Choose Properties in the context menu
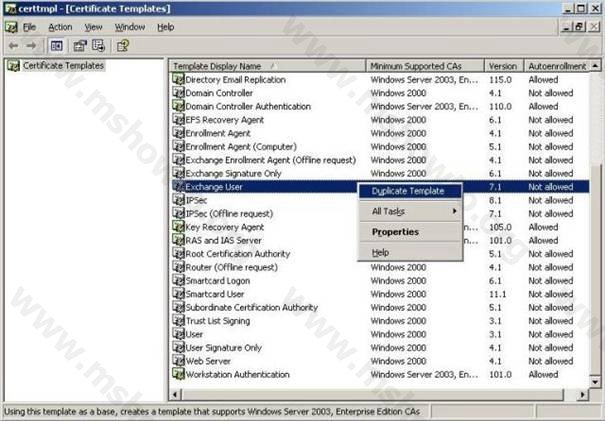 [x=410, y=232]
